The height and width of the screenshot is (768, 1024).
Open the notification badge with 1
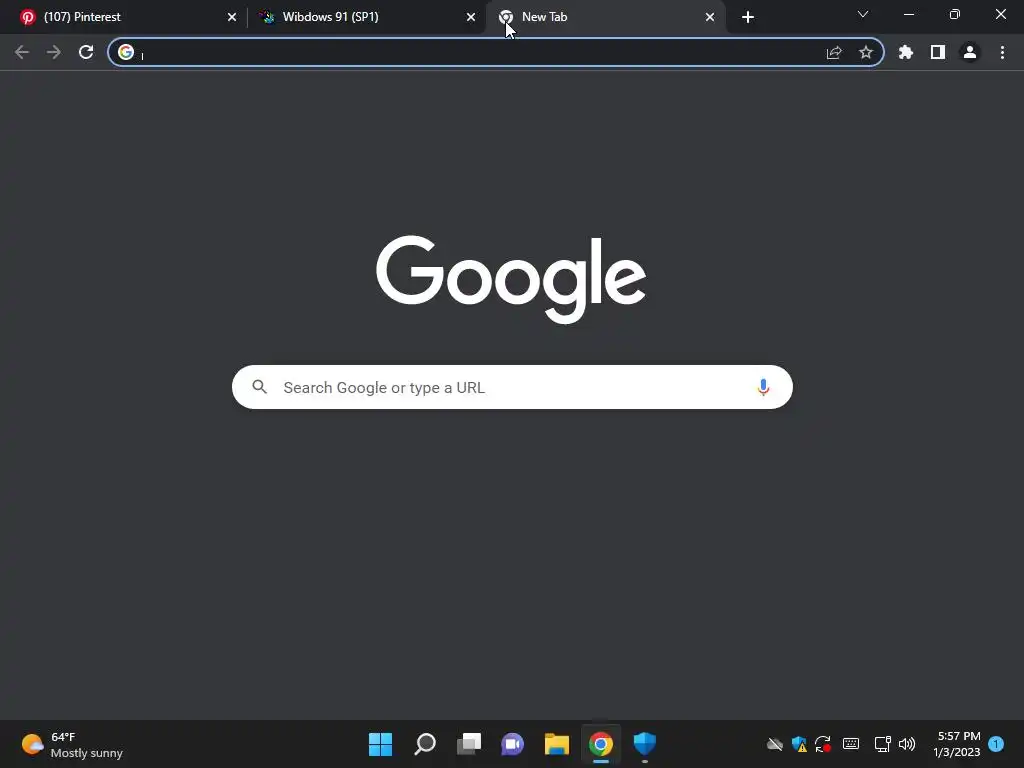pyautogui.click(x=996, y=744)
